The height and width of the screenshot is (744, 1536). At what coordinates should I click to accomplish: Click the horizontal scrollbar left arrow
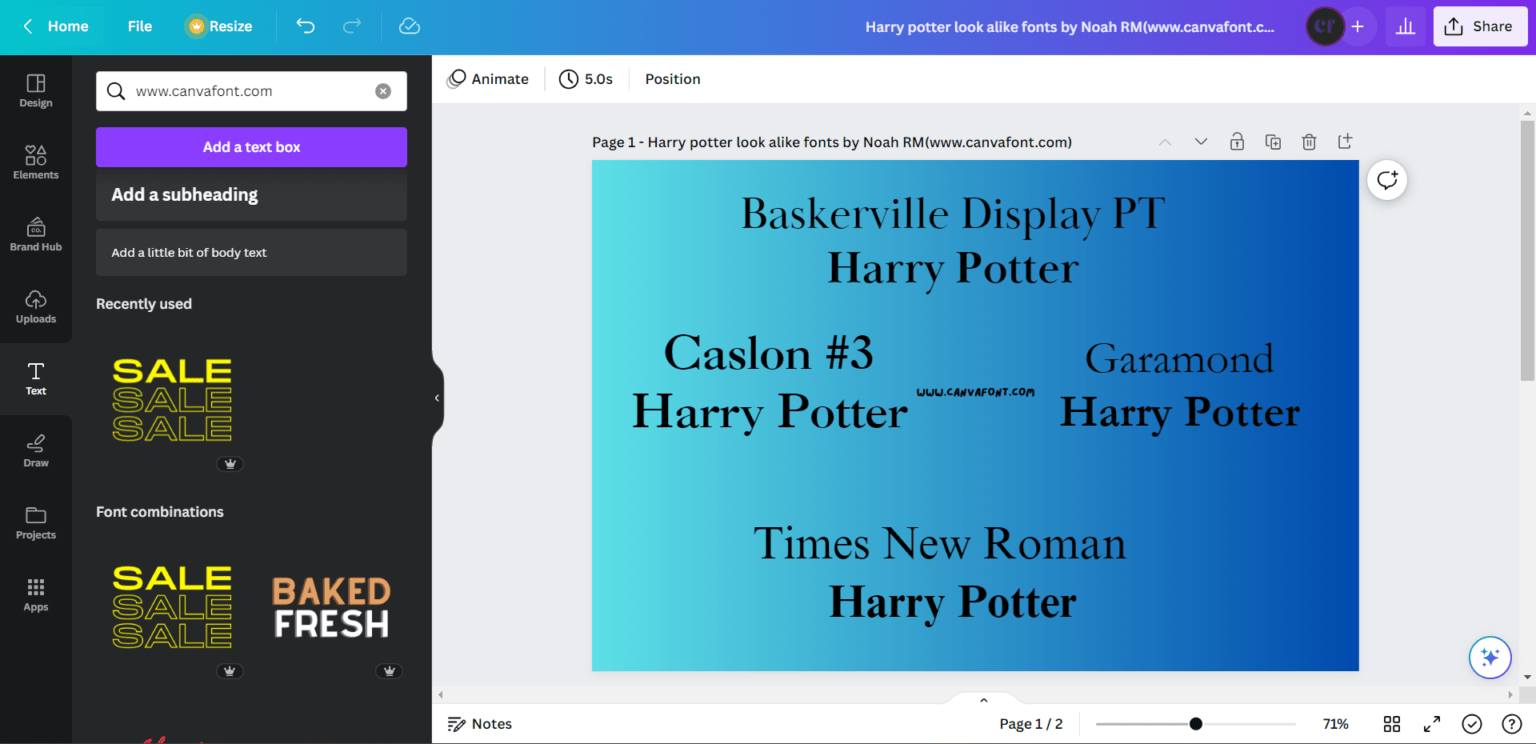[441, 694]
